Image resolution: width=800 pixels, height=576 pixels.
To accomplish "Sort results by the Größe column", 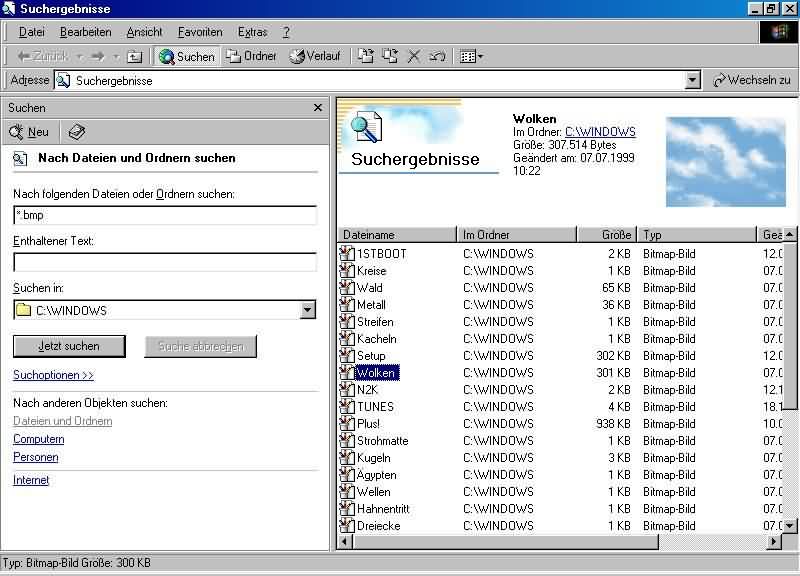I will 606,235.
